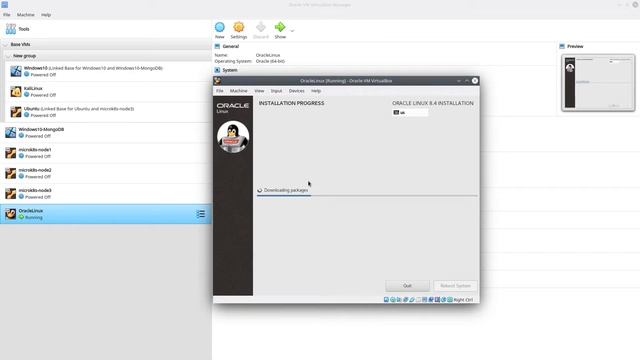
Task: Click USB devices icon in VM status bar
Action: [x=412, y=300]
